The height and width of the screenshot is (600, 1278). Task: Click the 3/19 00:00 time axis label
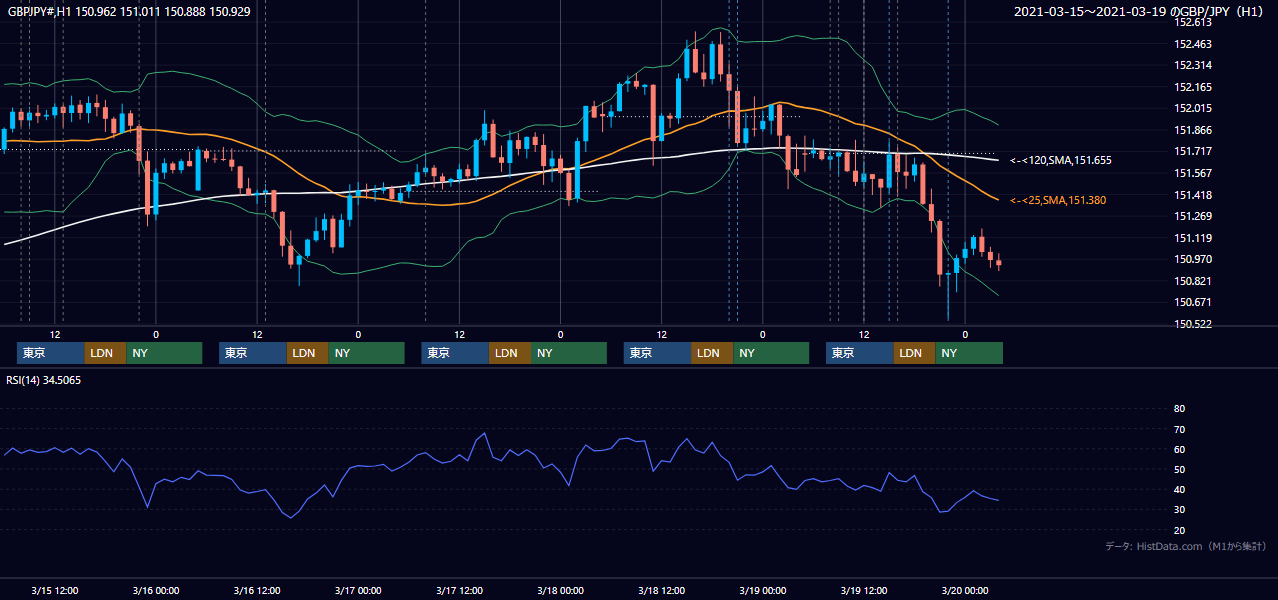[762, 589]
